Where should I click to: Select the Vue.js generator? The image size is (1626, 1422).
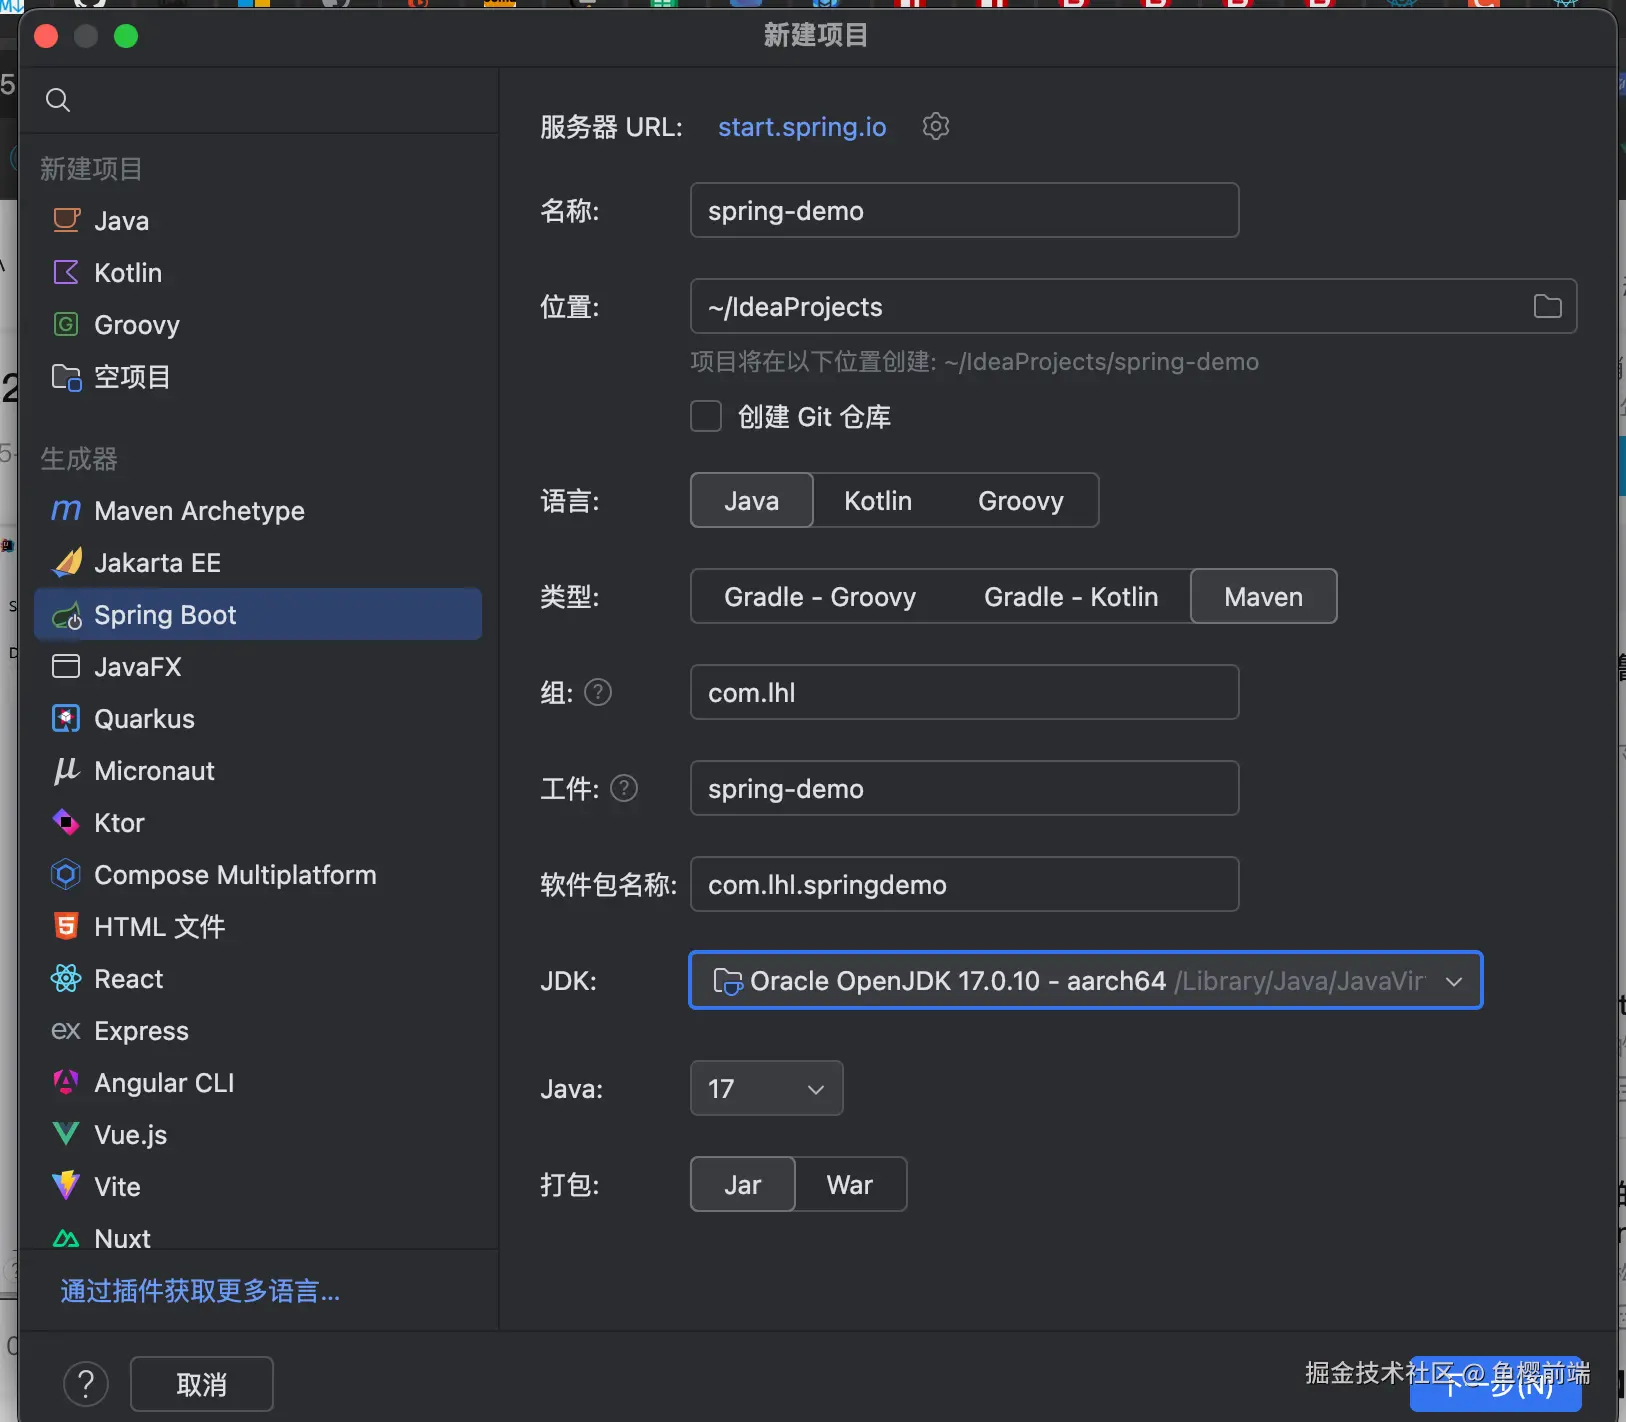click(258, 1134)
